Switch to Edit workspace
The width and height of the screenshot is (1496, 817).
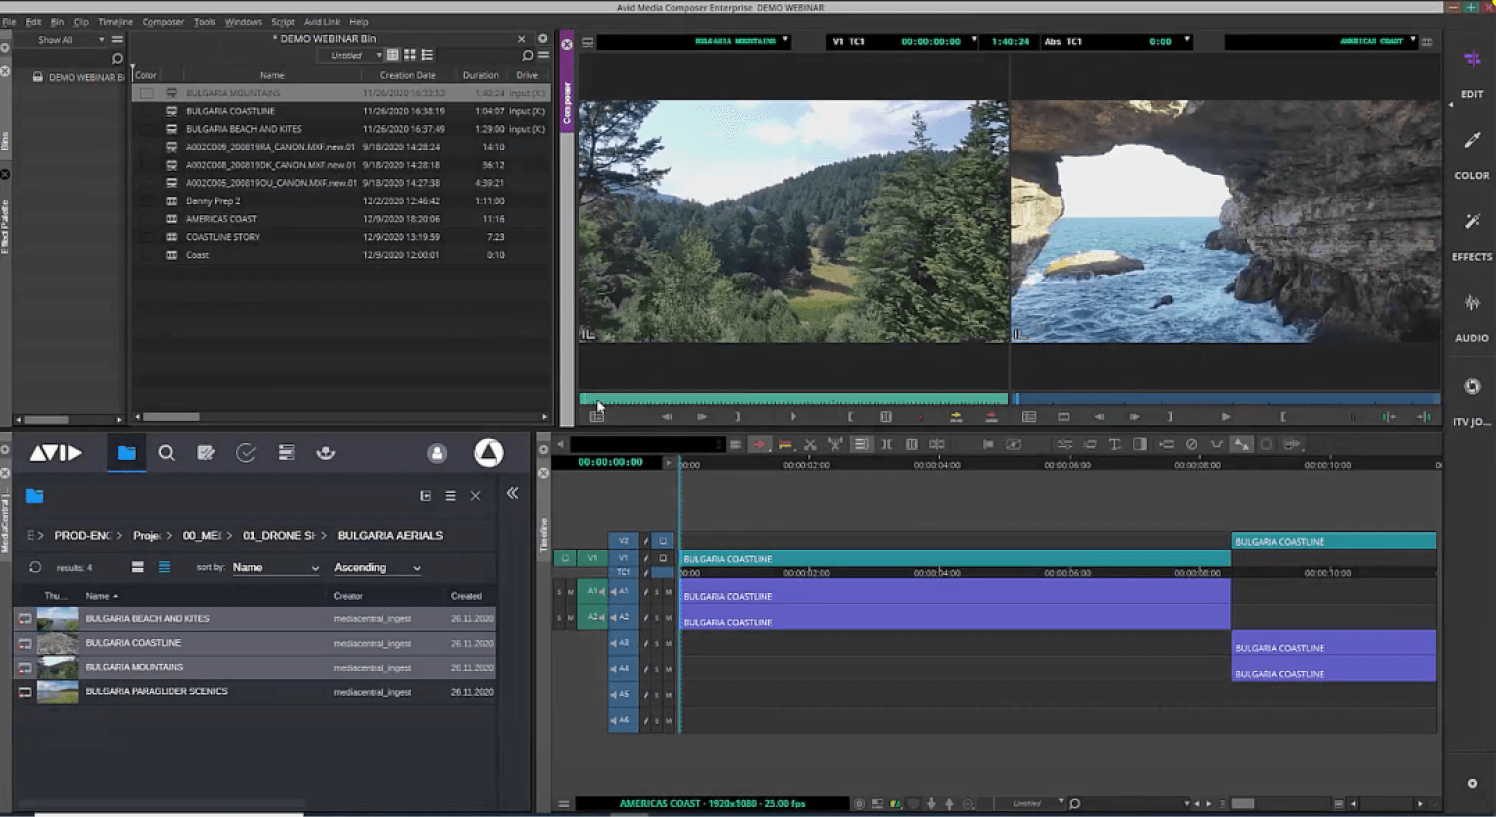tap(1472, 74)
